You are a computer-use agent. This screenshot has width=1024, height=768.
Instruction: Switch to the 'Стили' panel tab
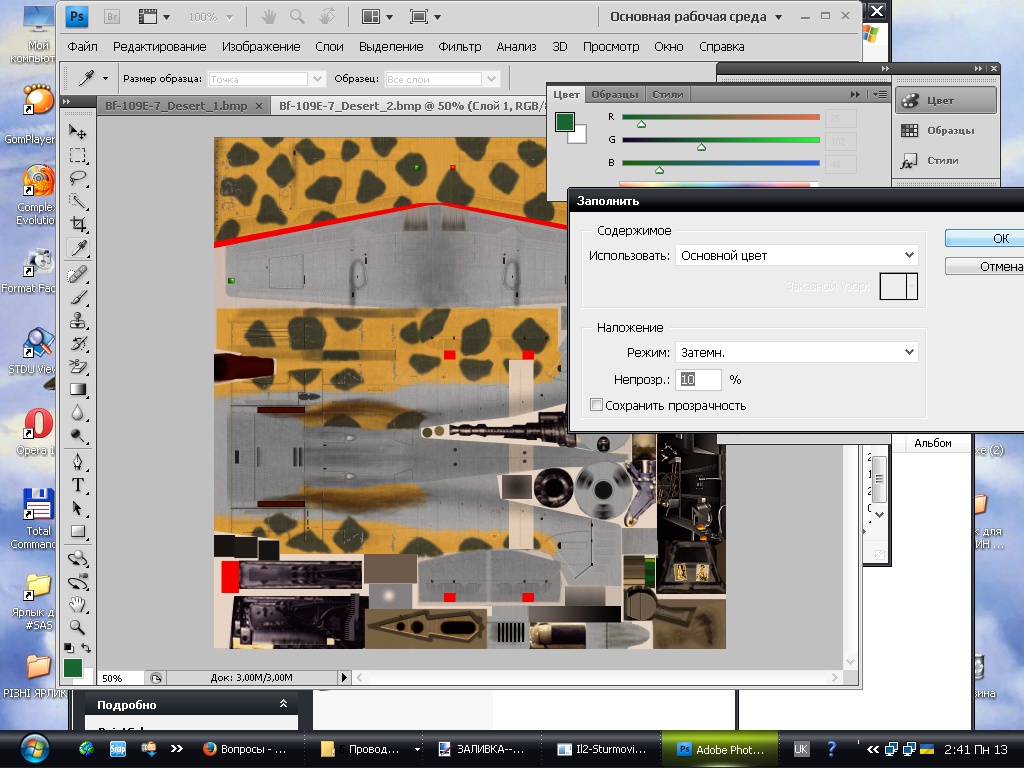[x=667, y=94]
